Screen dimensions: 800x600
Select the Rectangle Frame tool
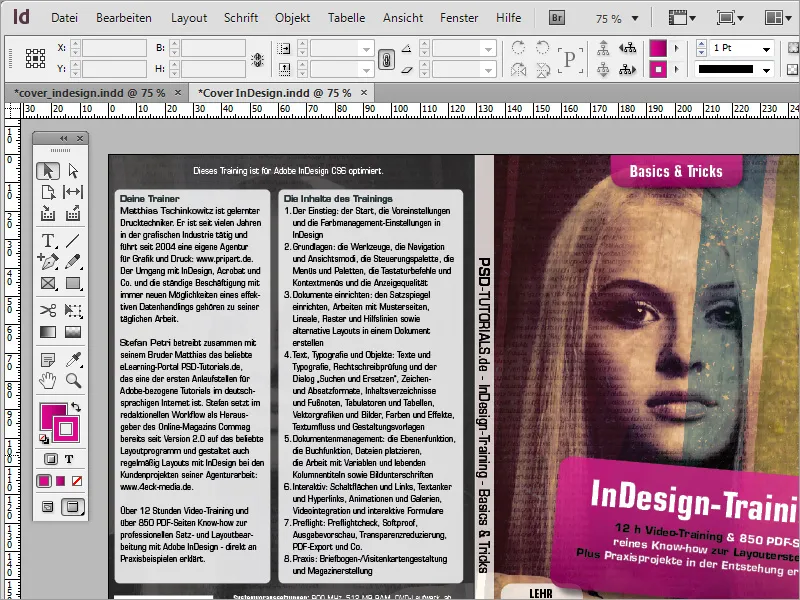coord(48,283)
